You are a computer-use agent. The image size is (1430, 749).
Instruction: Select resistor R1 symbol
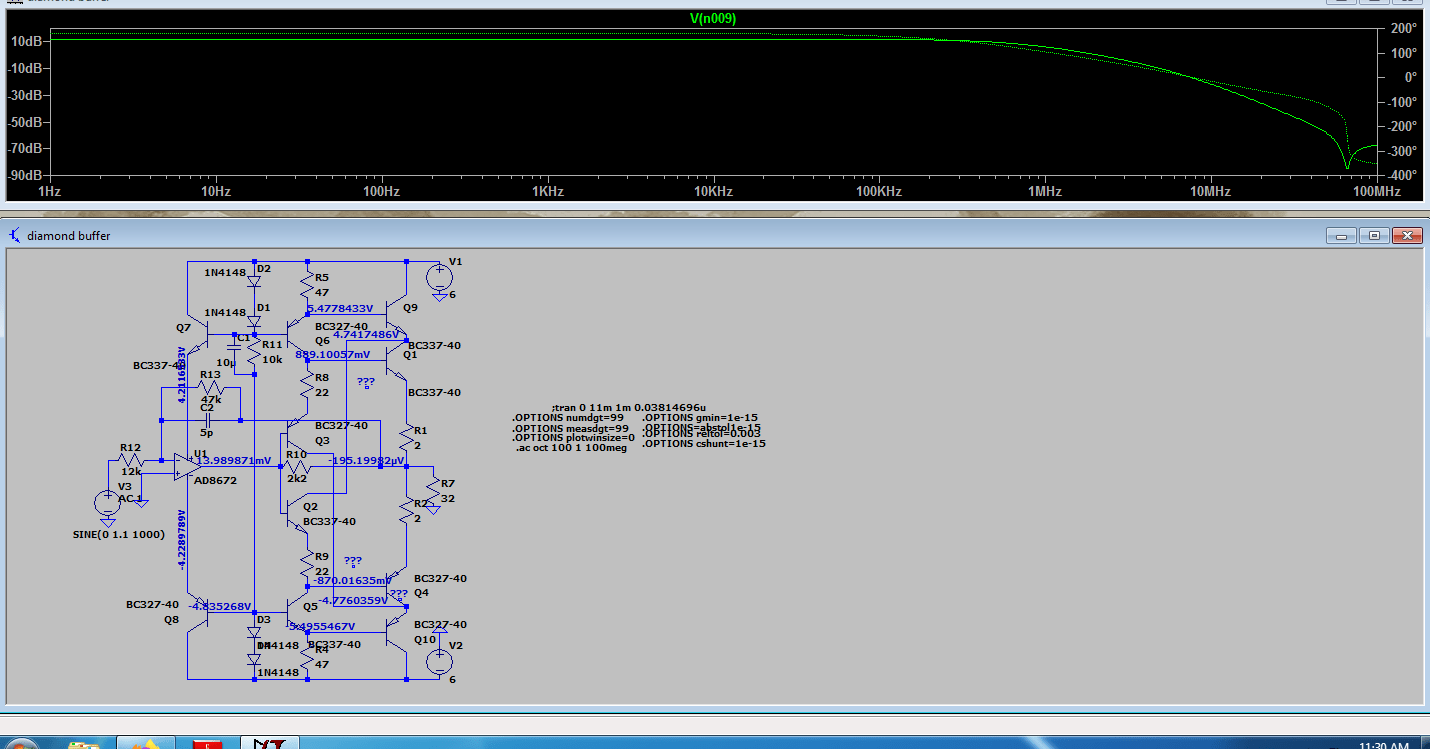click(407, 437)
